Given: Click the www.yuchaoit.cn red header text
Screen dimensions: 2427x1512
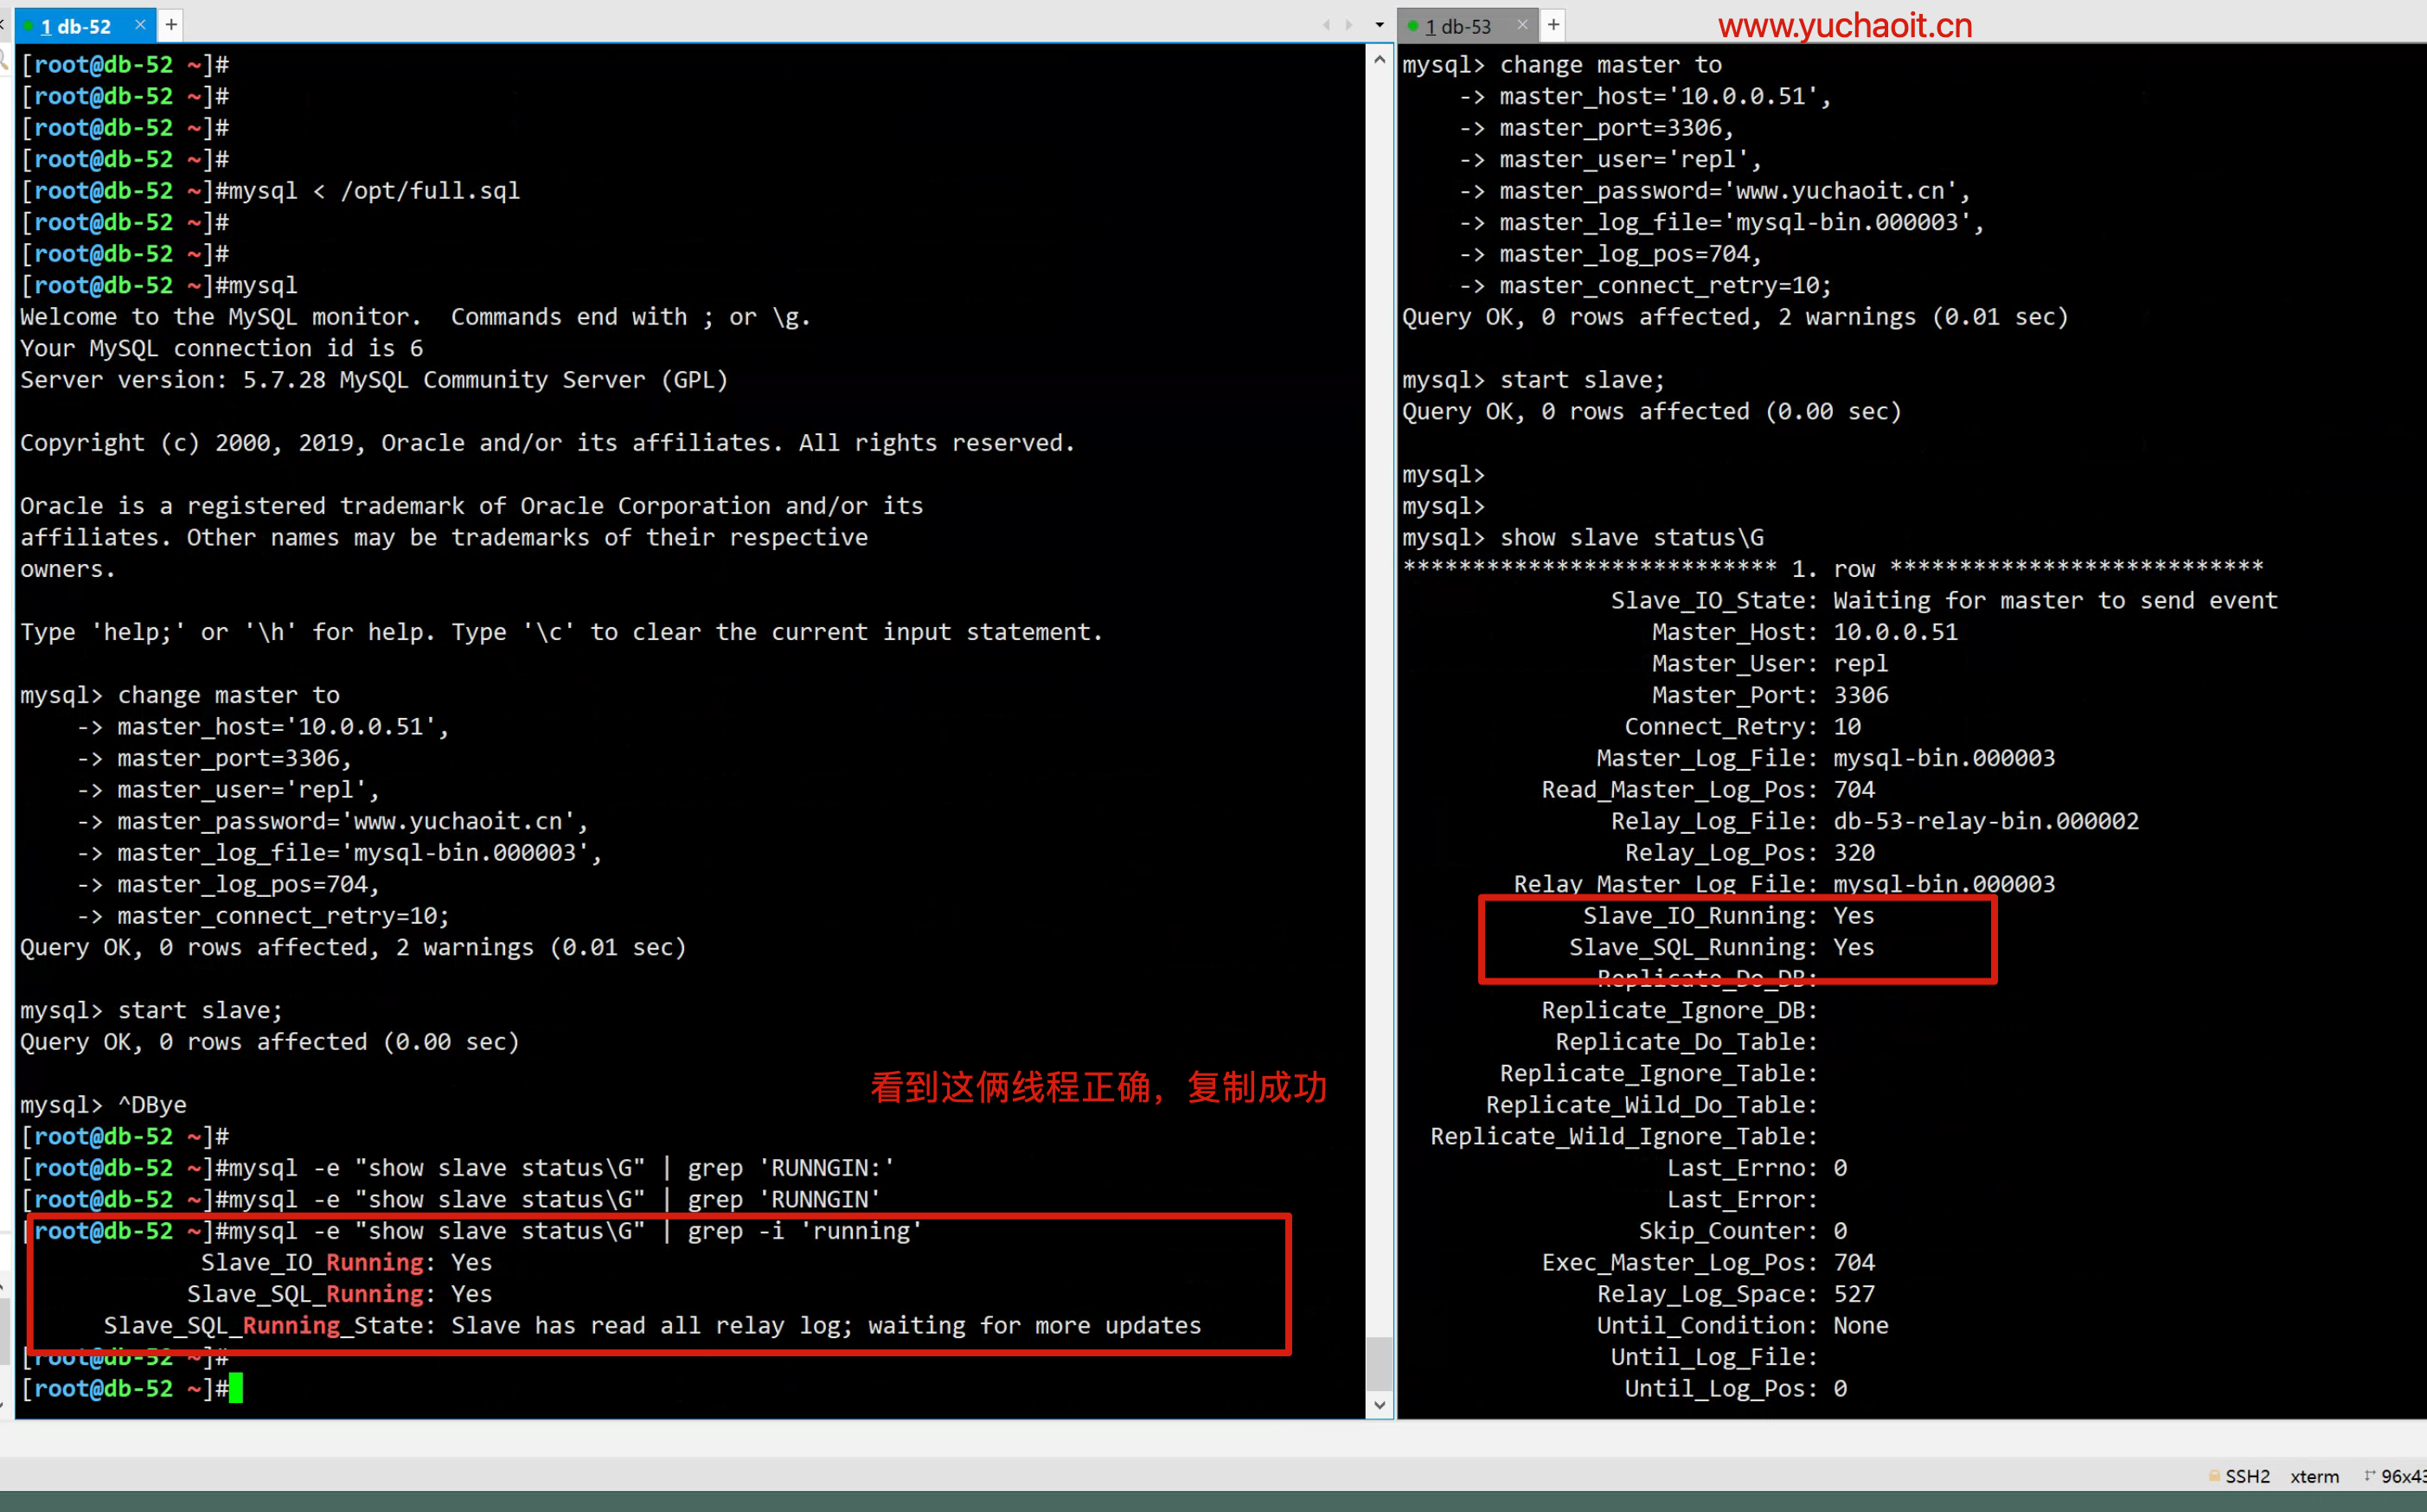Looking at the screenshot, I should click(x=1845, y=25).
